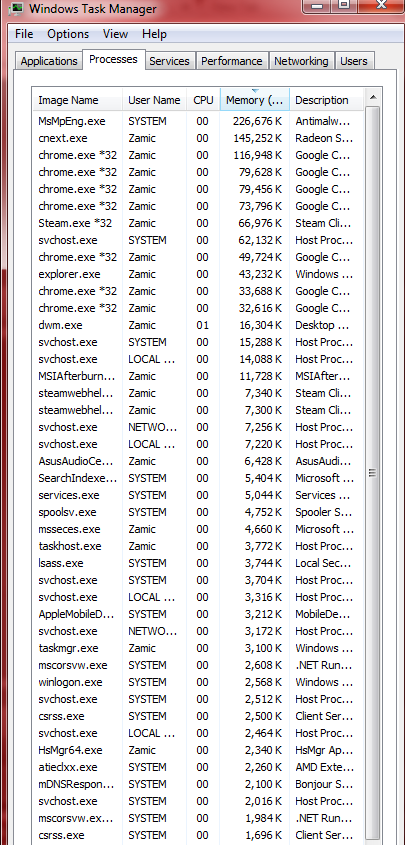This screenshot has width=405, height=845.
Task: Click the AMD Exte... description cell
Action: [x=324, y=767]
